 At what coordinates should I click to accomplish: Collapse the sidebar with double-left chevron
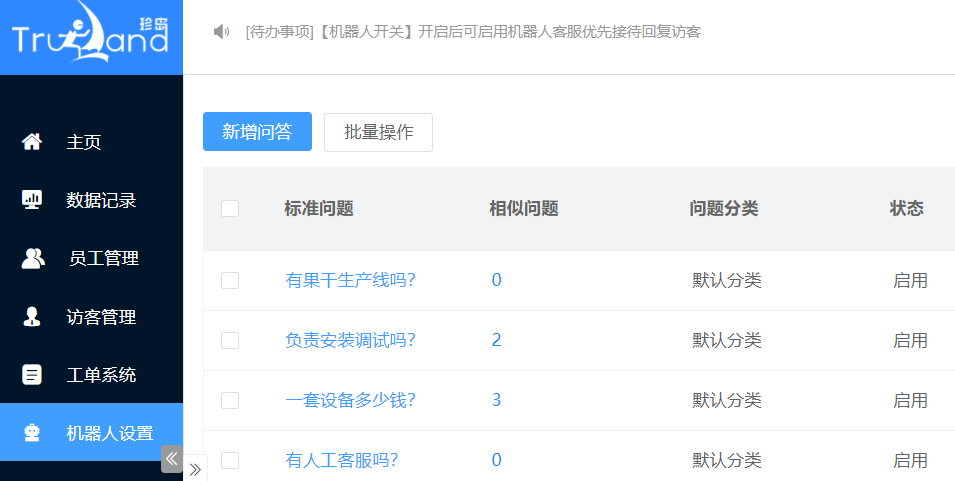[x=171, y=459]
